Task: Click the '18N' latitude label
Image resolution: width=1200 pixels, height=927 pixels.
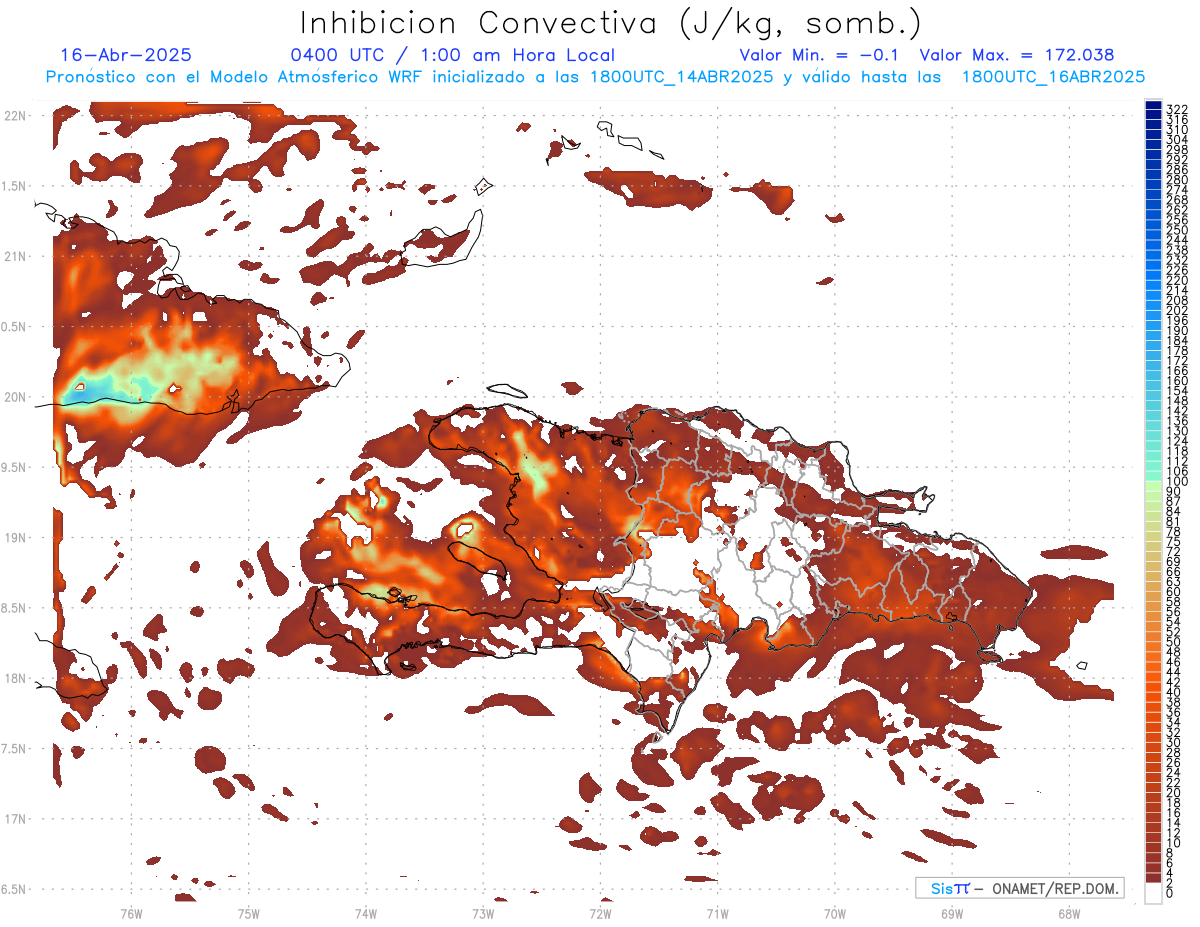Action: point(16,678)
